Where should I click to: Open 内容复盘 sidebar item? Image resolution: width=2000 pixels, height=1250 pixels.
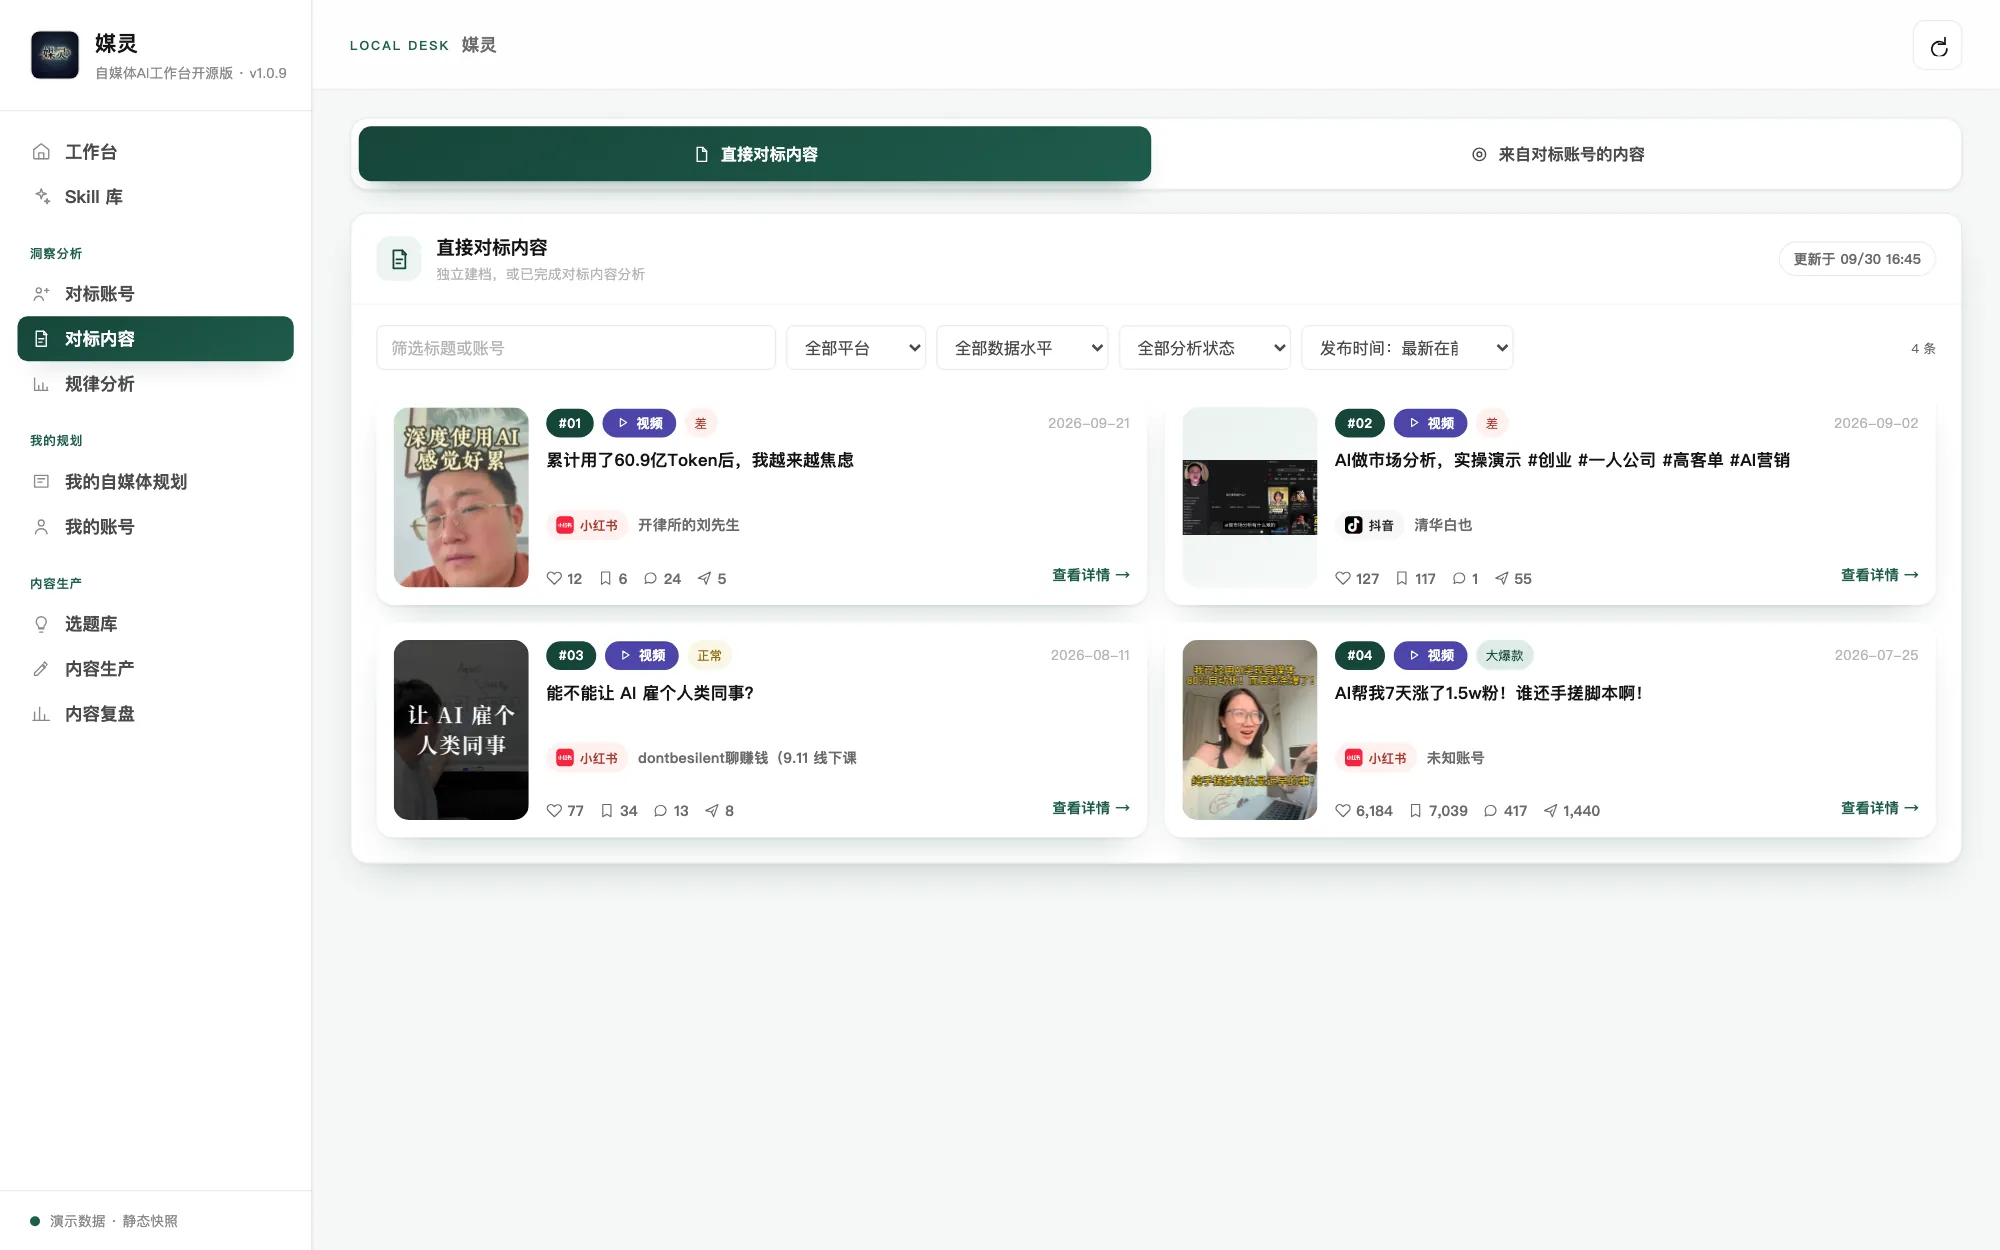pos(155,714)
